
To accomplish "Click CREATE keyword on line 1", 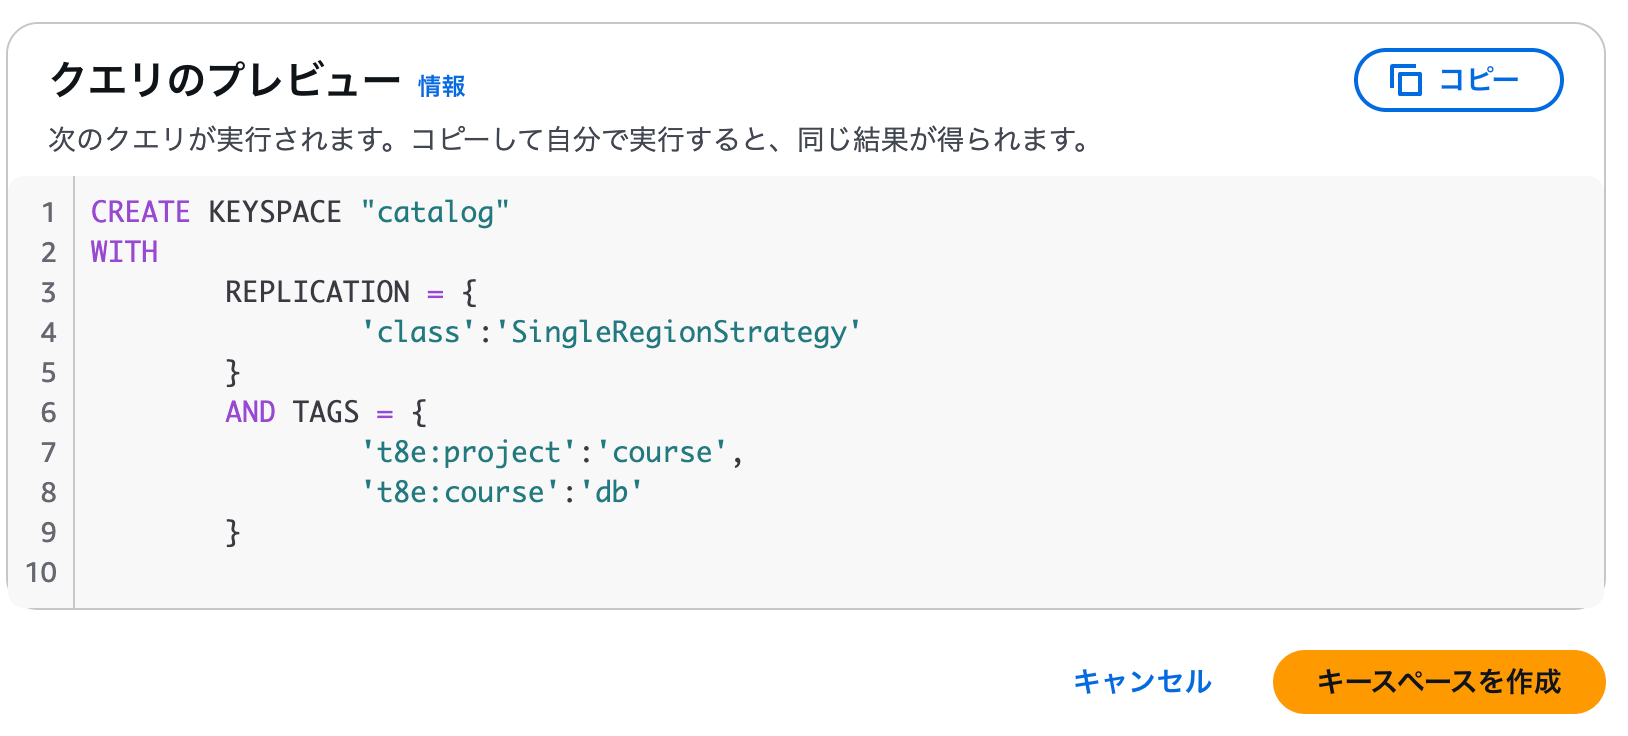I will point(140,212).
